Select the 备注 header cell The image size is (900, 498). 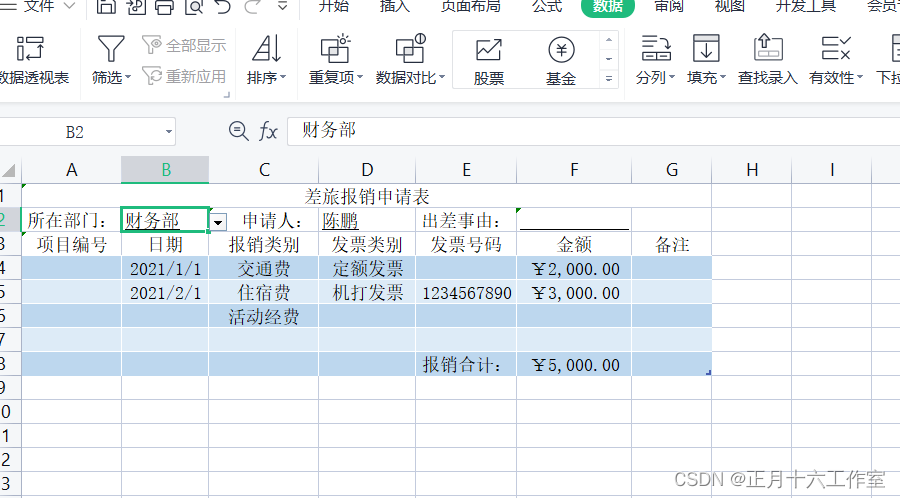coord(672,244)
